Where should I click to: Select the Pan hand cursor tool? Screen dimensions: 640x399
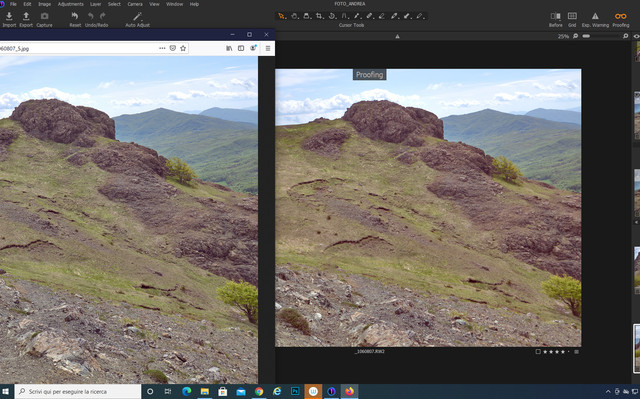click(294, 16)
